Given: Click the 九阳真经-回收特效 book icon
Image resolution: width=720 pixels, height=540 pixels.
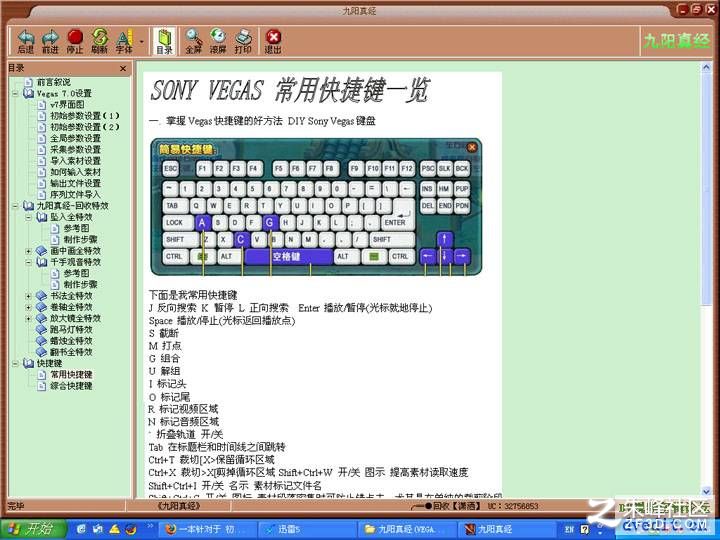Looking at the screenshot, I should pos(28,206).
